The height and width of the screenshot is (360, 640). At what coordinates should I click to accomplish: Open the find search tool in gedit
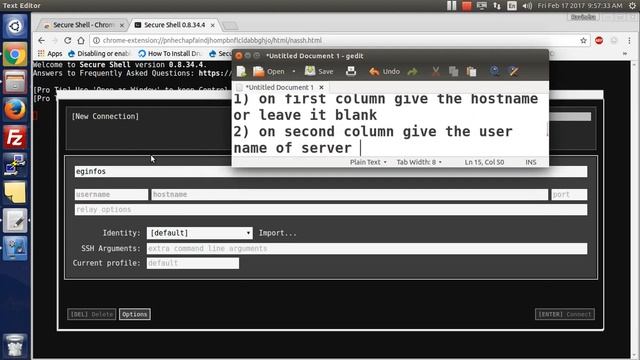[494, 71]
